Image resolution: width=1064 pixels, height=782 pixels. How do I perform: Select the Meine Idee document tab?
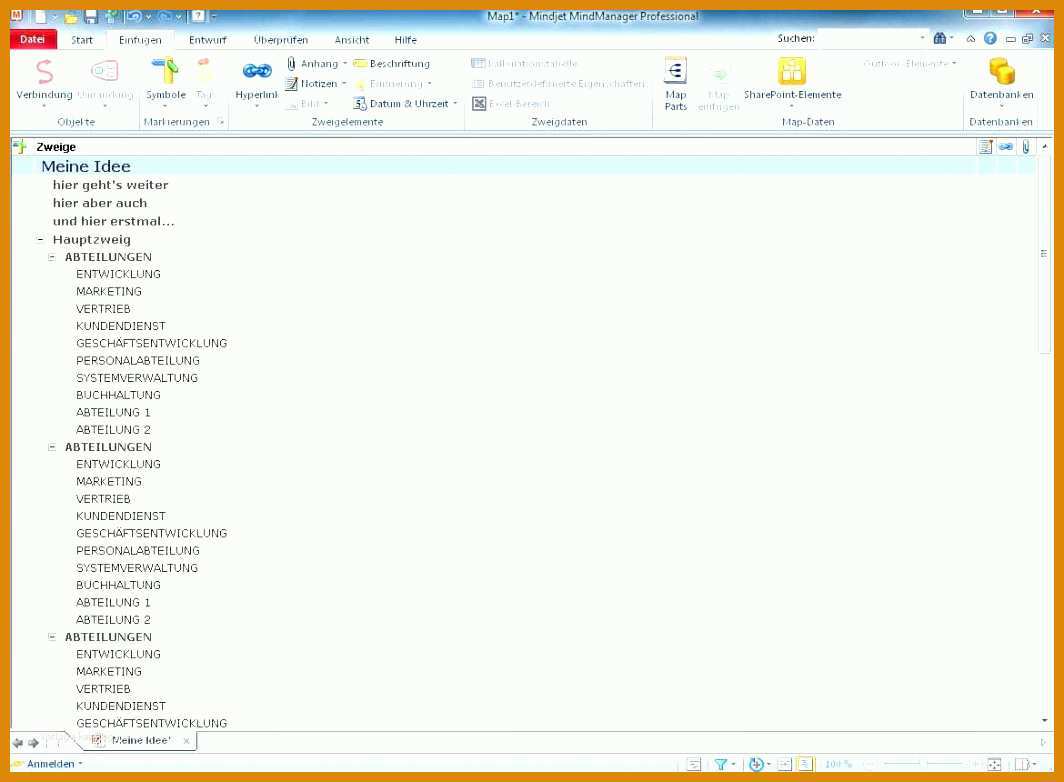(x=141, y=741)
